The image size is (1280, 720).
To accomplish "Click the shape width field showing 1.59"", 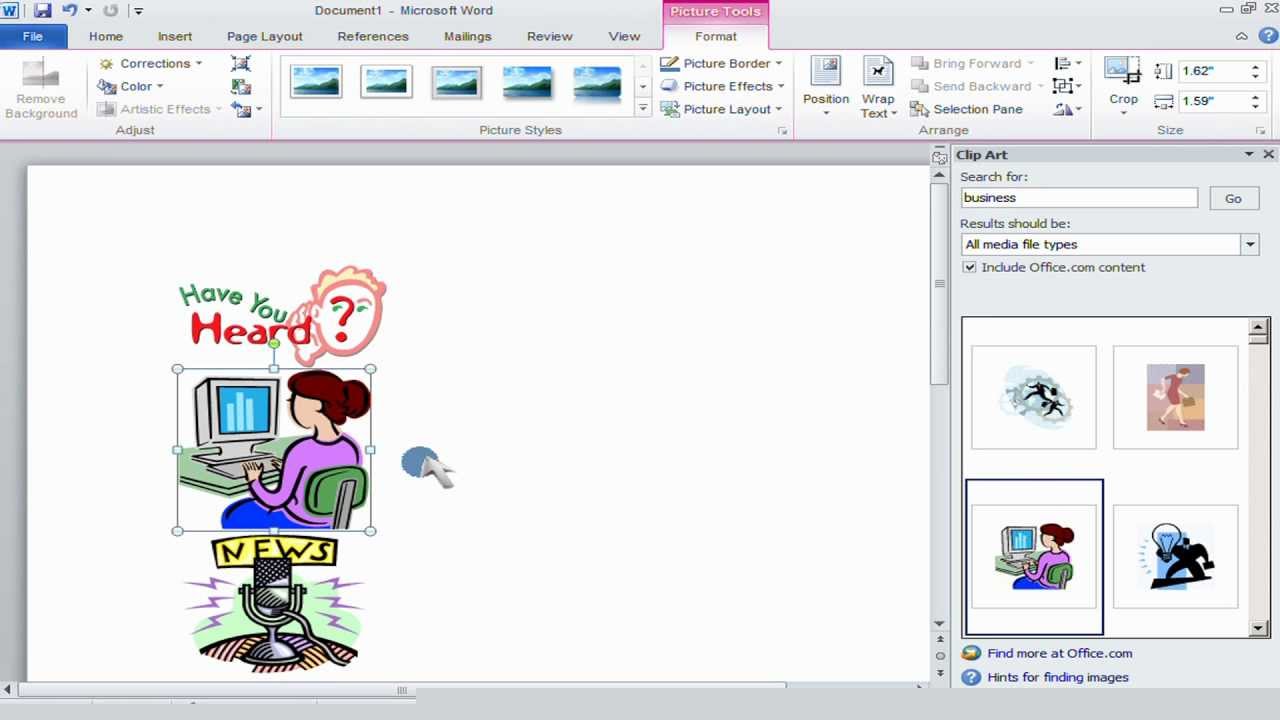I will click(x=1212, y=101).
